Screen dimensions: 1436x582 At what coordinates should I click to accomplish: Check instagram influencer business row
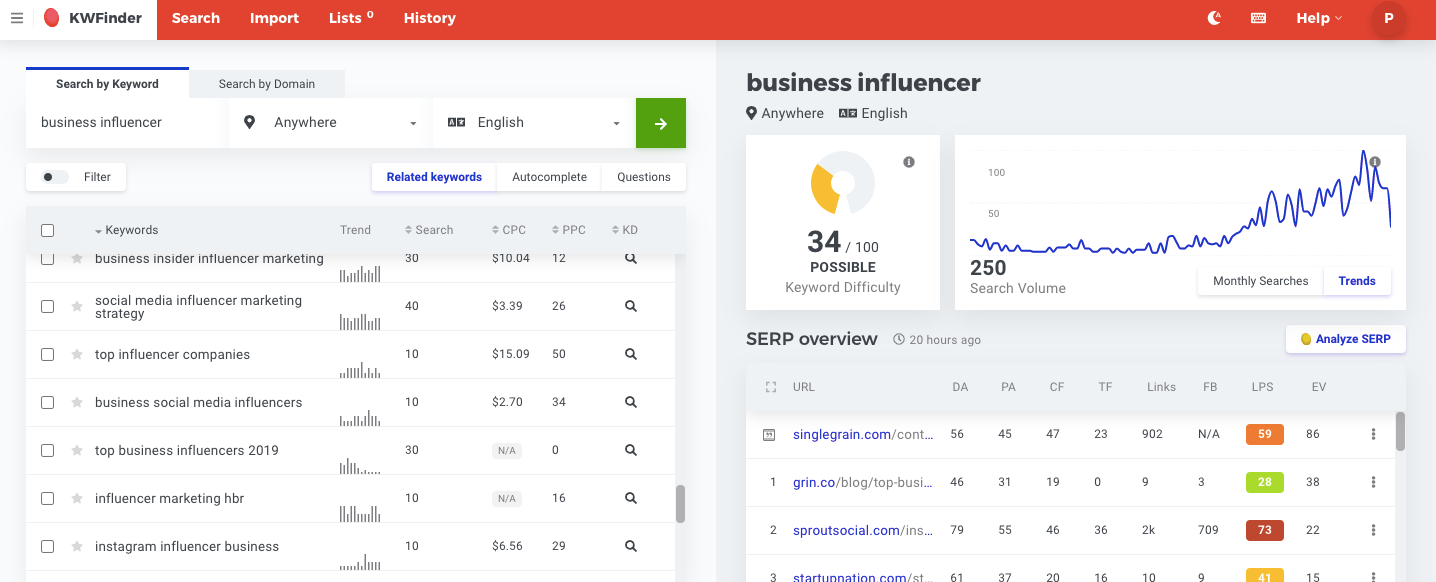pos(47,547)
